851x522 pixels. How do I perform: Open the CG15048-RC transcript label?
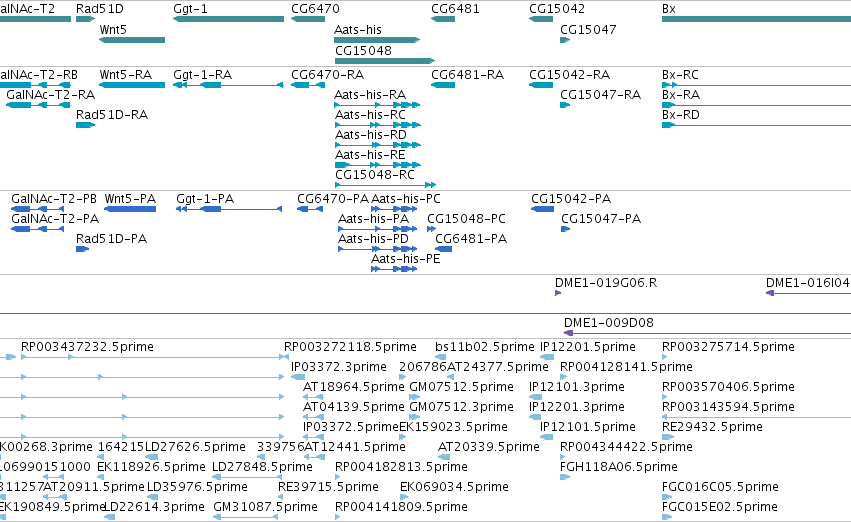click(x=375, y=175)
